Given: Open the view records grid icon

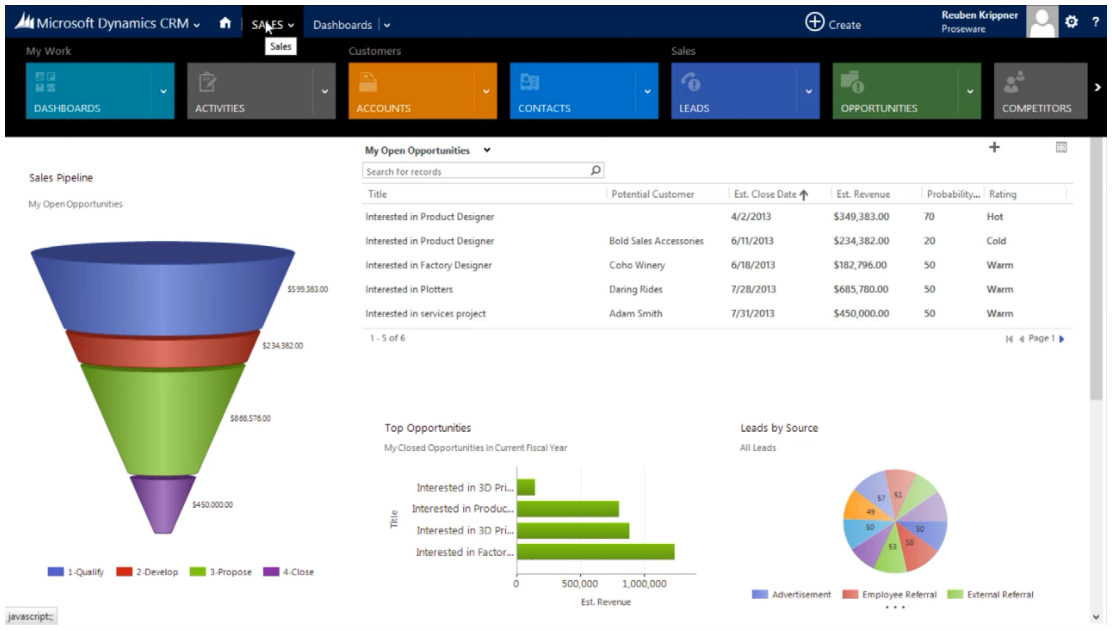Looking at the screenshot, I should tap(1061, 147).
